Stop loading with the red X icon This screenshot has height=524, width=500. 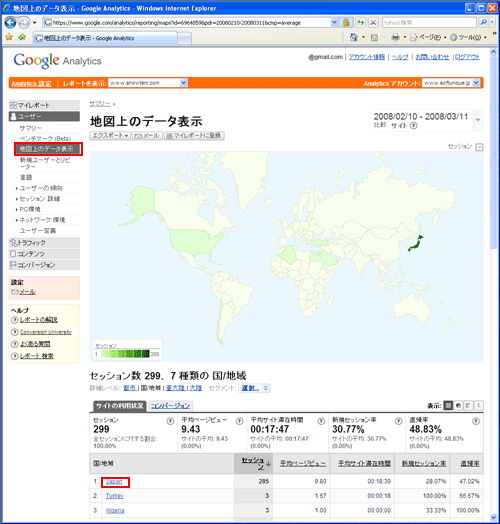coord(373,22)
